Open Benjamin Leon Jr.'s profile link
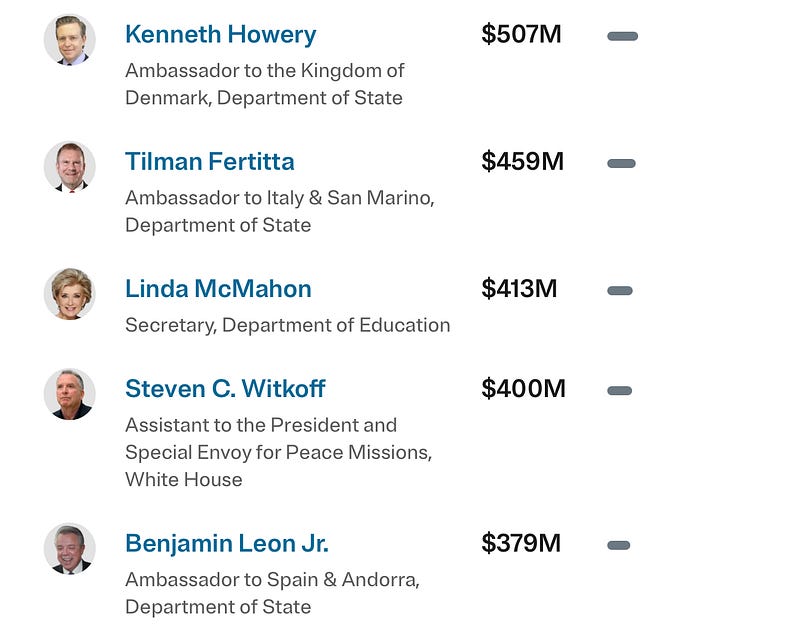800x633 pixels. [227, 543]
